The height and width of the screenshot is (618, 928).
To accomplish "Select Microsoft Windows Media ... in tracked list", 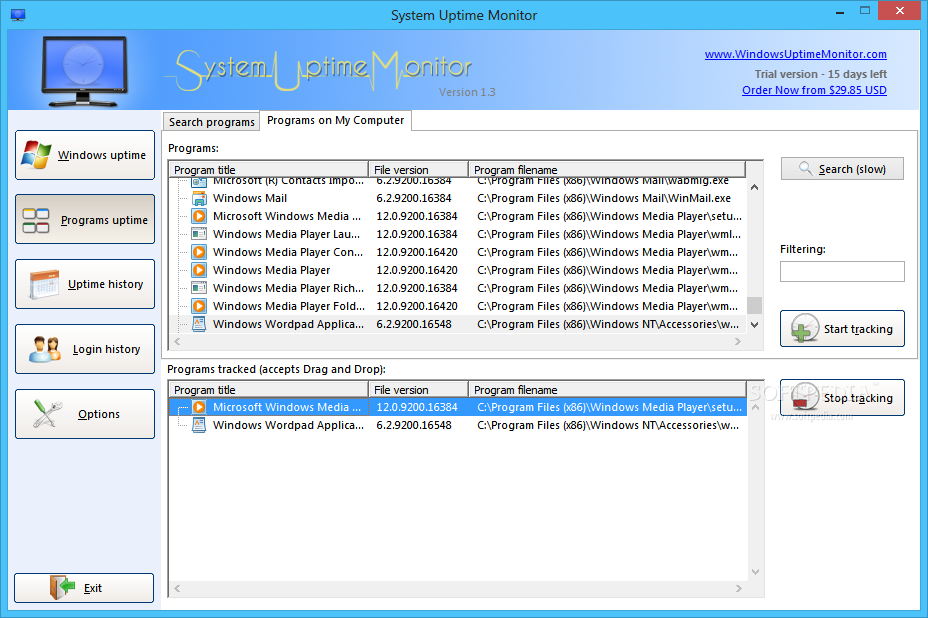I will click(x=458, y=407).
